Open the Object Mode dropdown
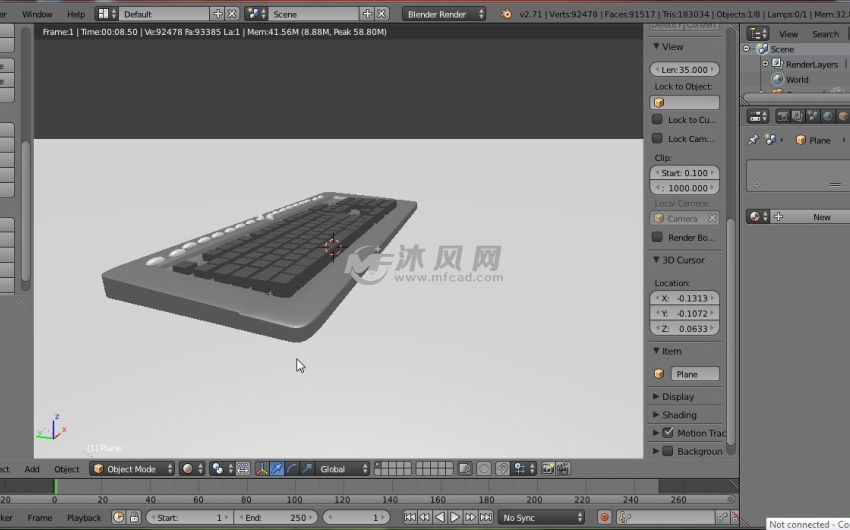The height and width of the screenshot is (530, 850). point(132,468)
